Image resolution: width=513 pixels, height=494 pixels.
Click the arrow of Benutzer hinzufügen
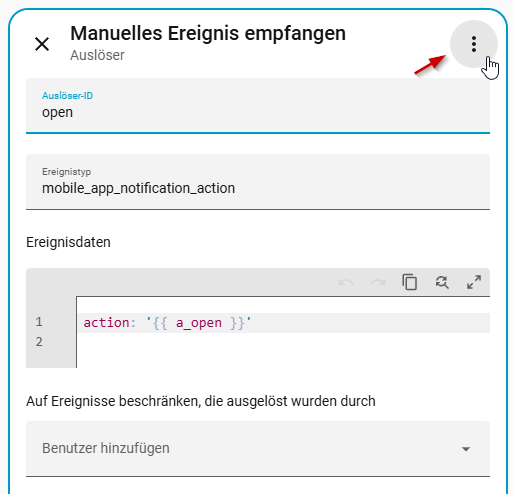click(466, 449)
